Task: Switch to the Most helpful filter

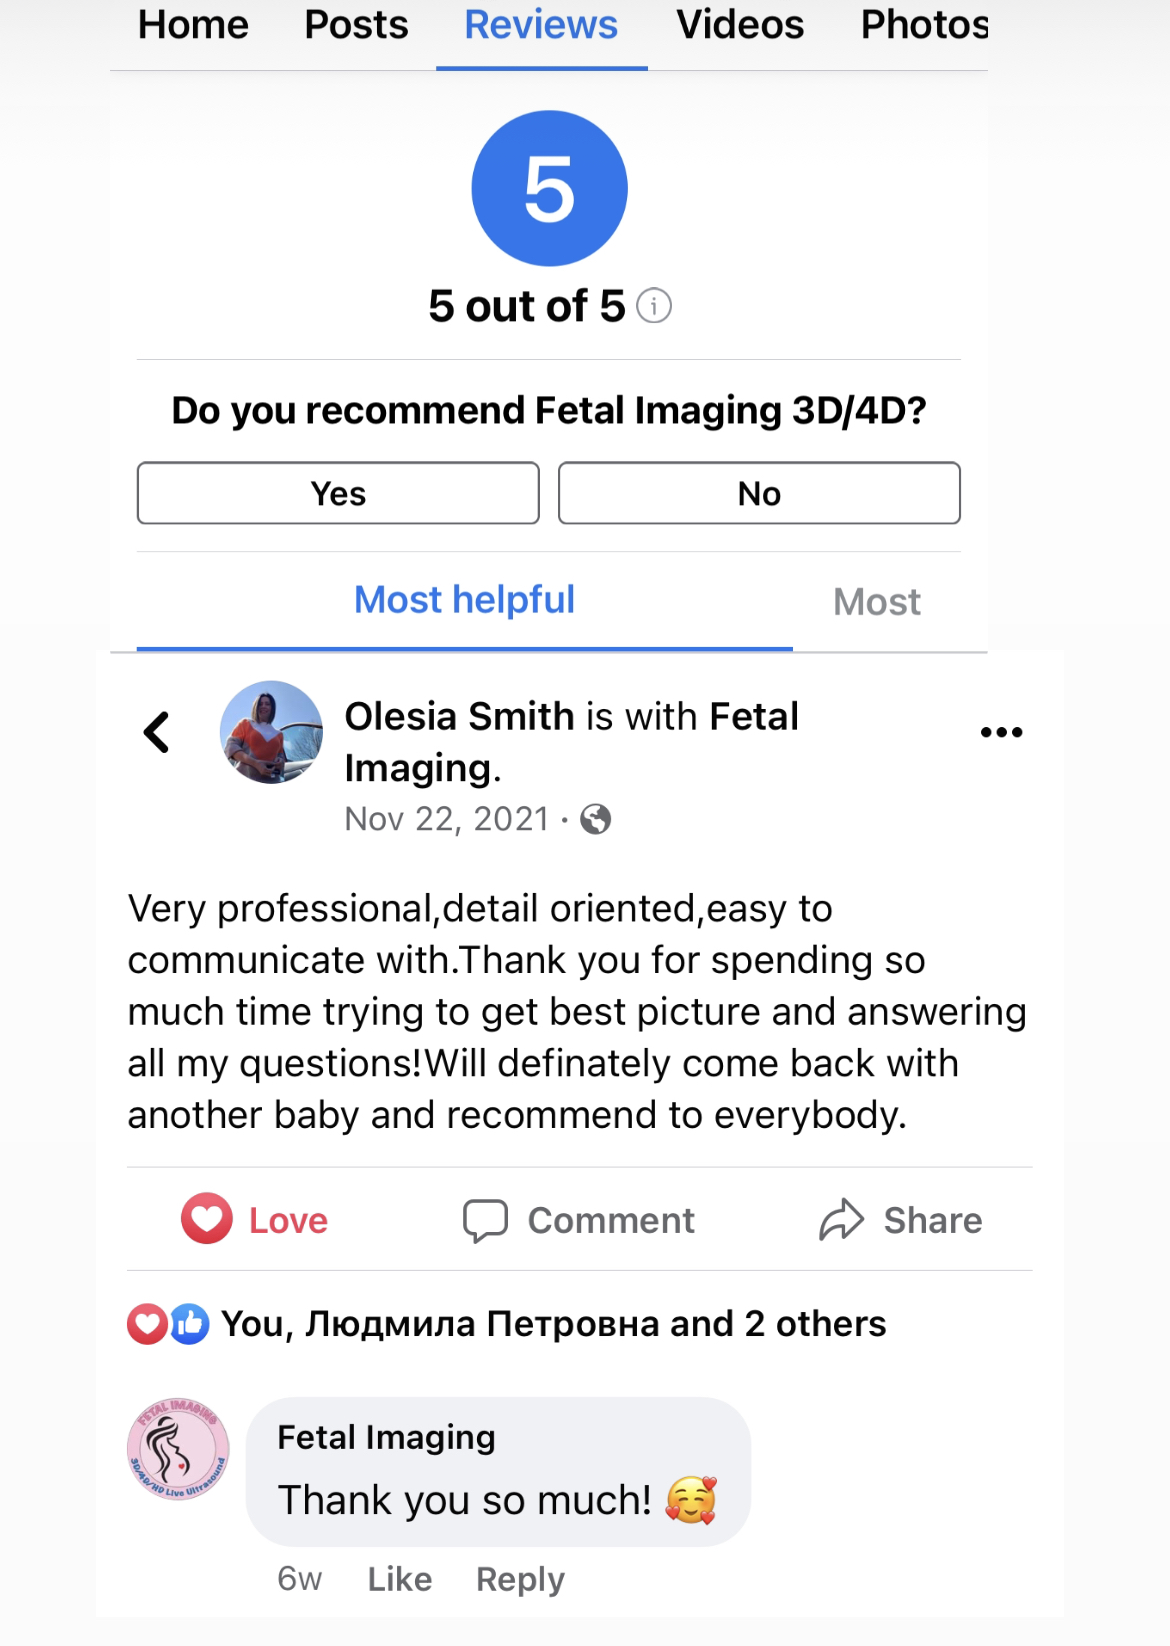Action: tap(464, 600)
